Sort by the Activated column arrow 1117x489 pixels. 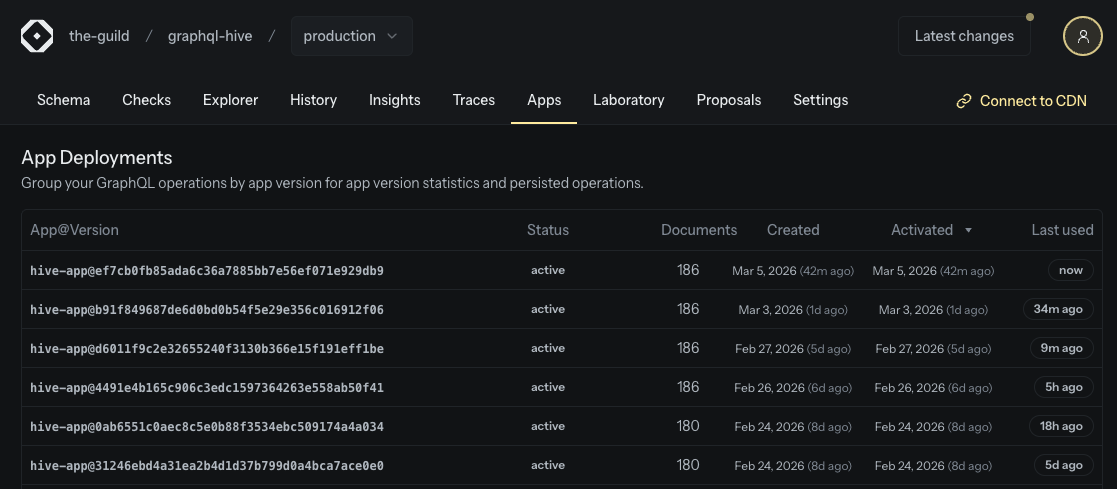968,230
